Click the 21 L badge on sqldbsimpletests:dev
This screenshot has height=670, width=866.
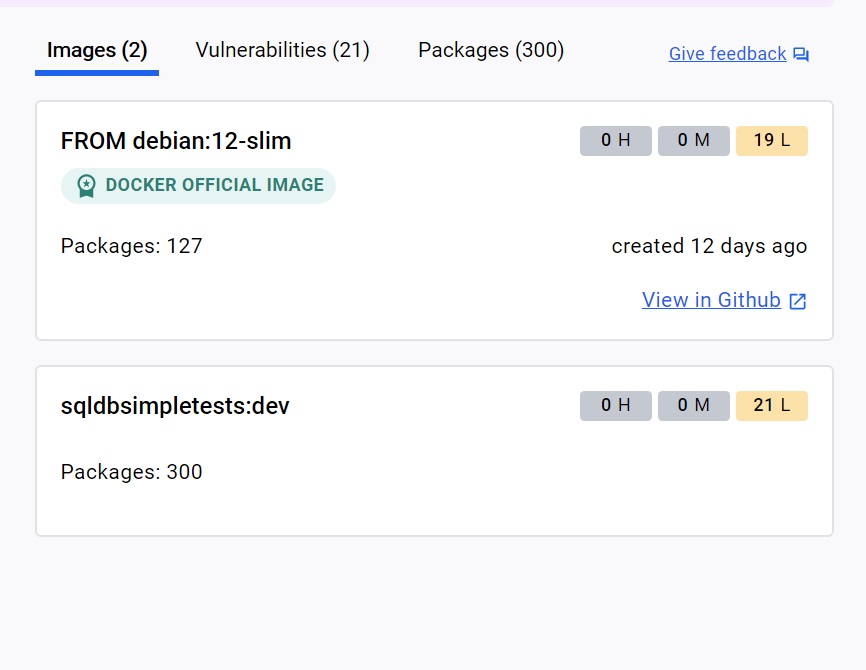pos(772,405)
